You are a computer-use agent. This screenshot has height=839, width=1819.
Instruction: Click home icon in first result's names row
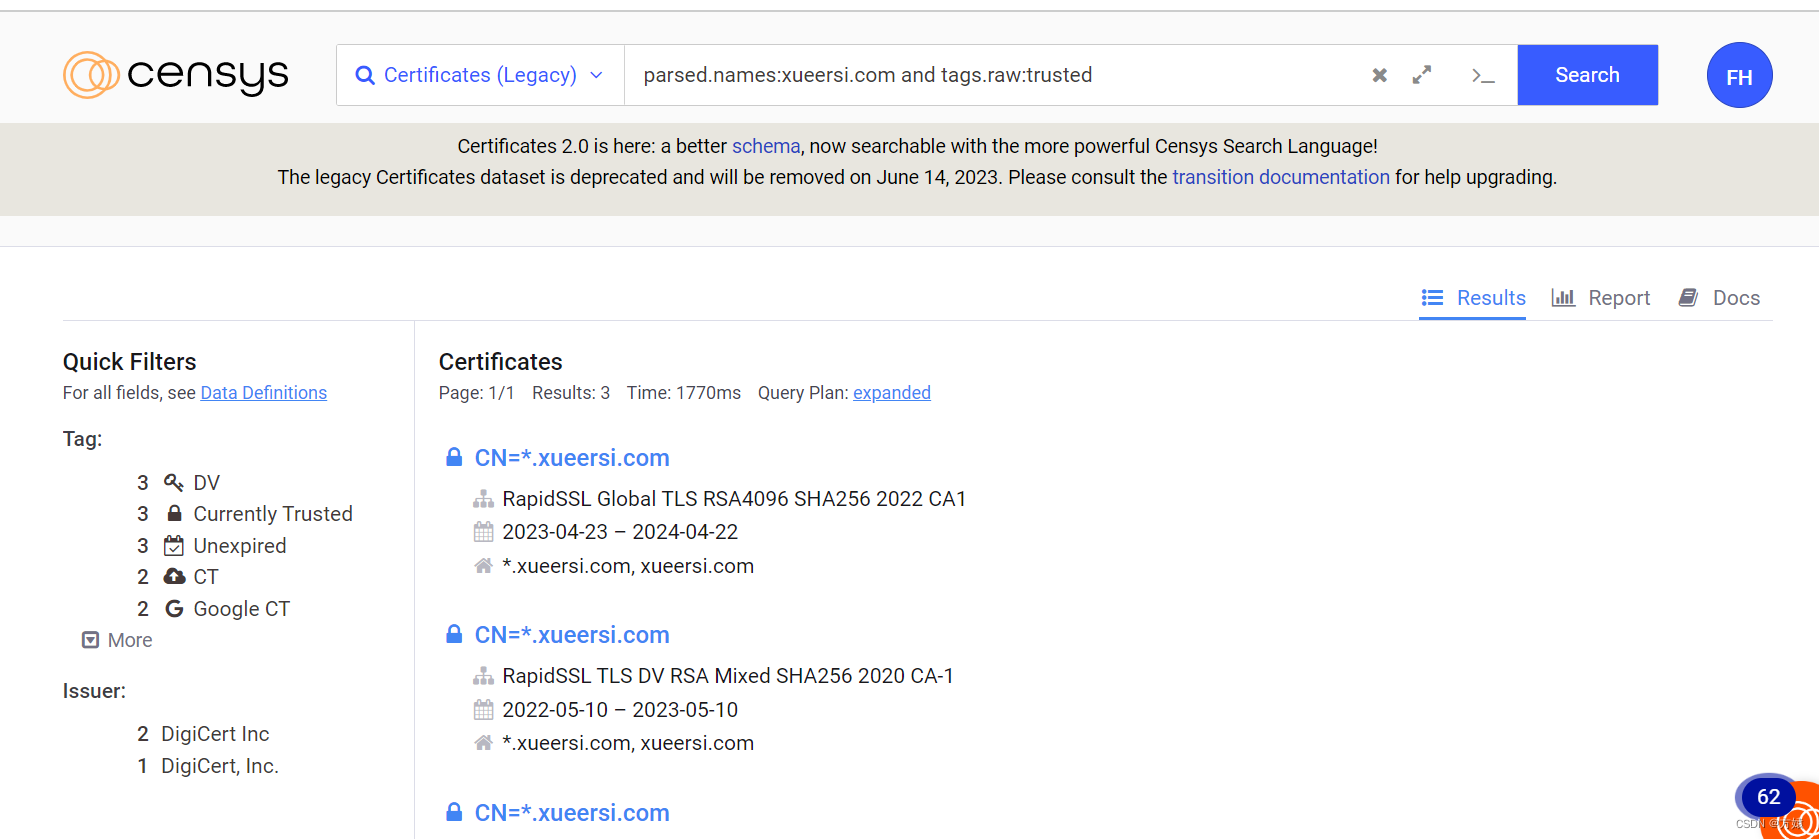483,566
